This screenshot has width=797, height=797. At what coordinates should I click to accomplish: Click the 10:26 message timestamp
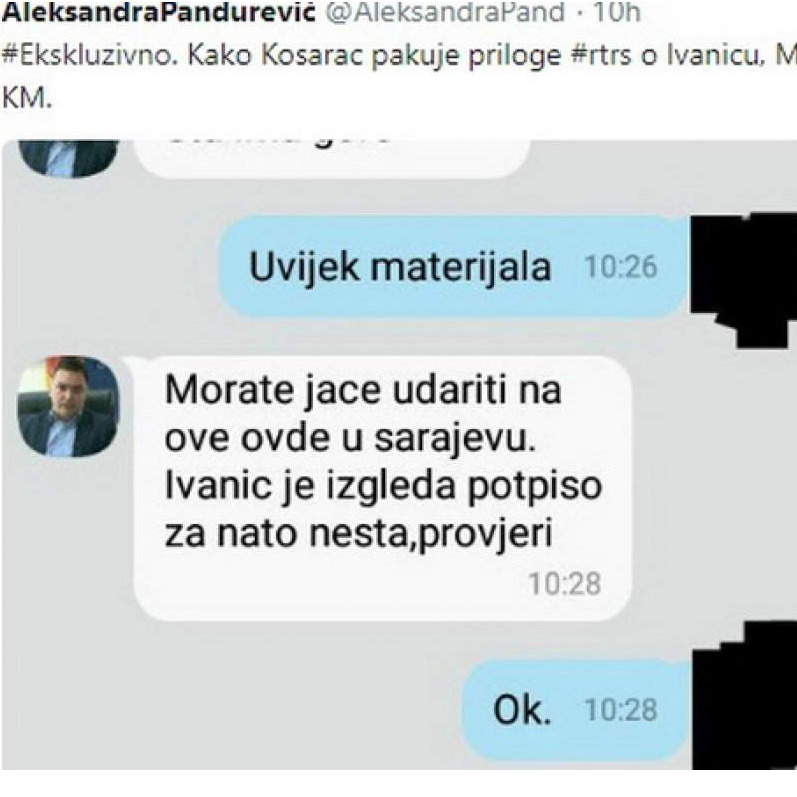tap(621, 267)
